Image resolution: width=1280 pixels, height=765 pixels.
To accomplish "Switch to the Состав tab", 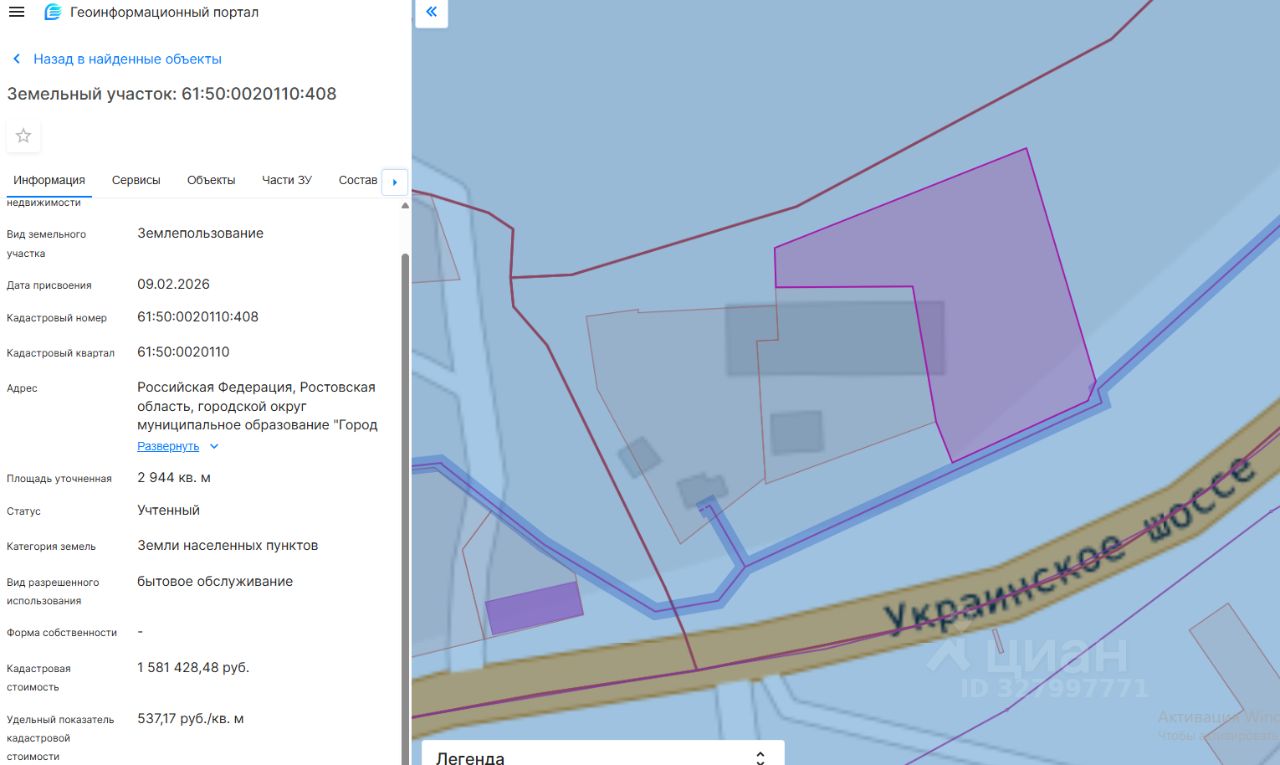I will pyautogui.click(x=358, y=180).
